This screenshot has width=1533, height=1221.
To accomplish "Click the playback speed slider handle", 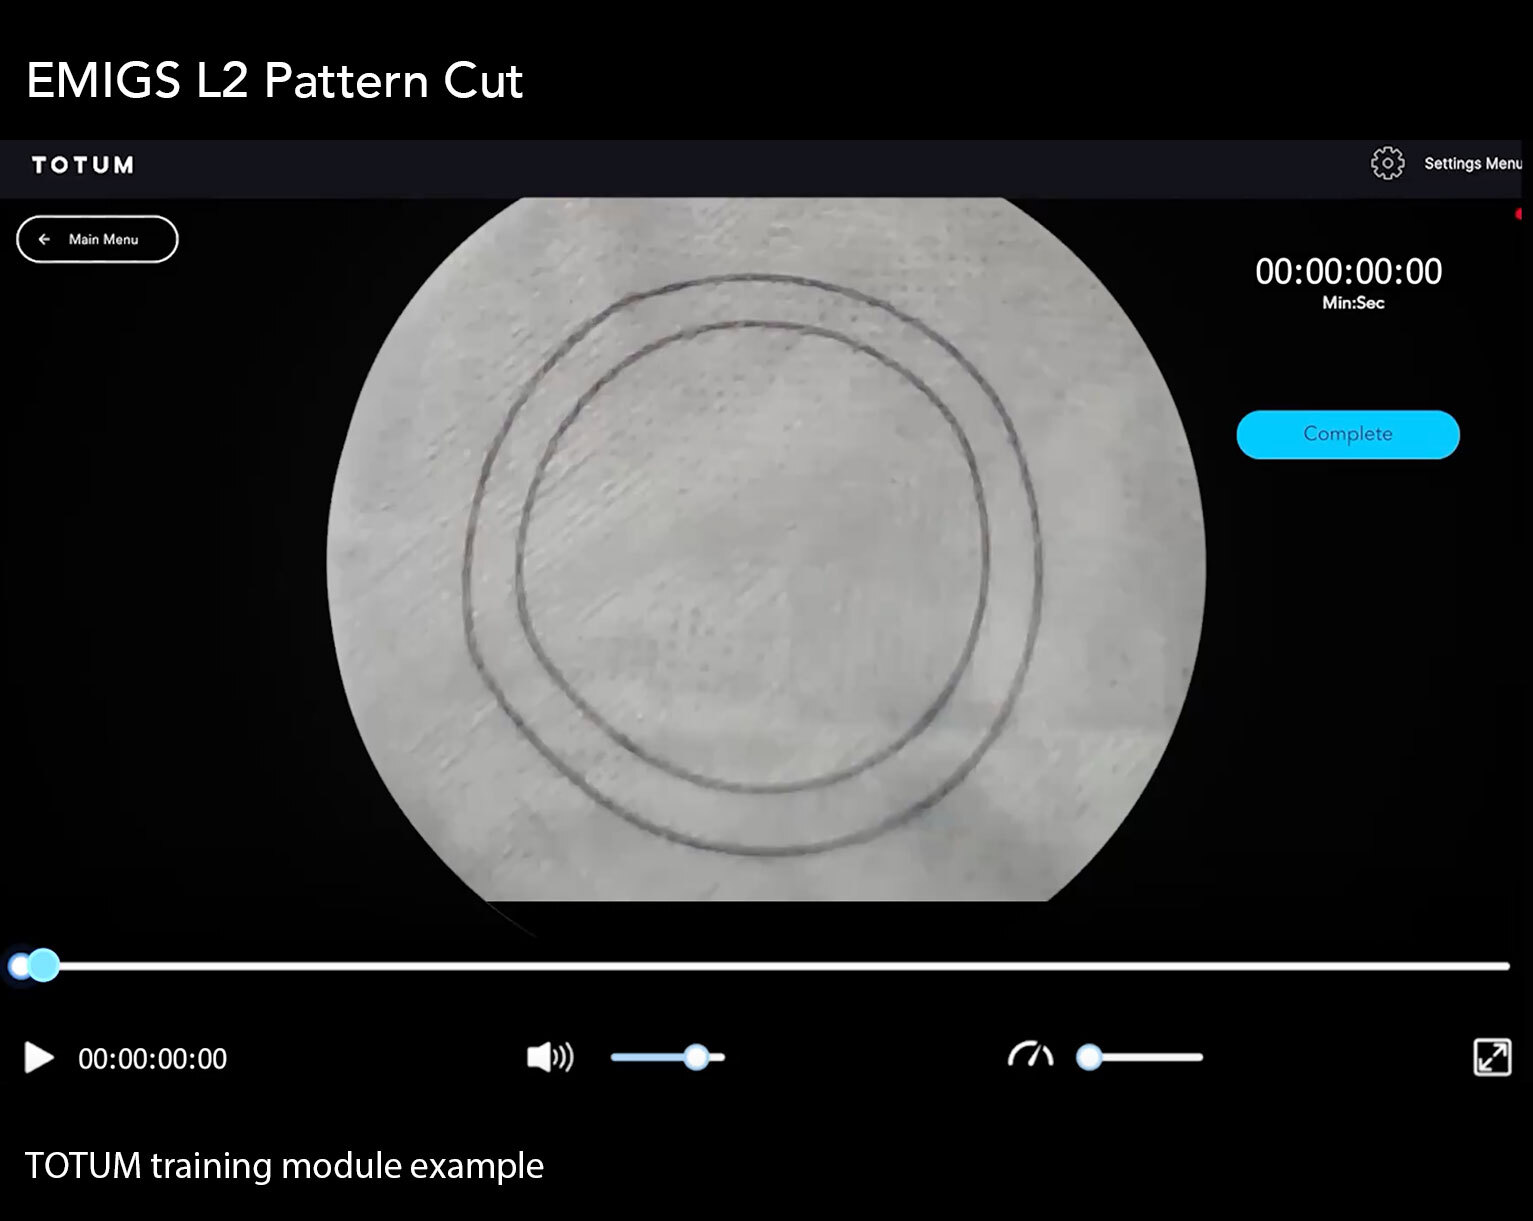I will (x=1089, y=1057).
